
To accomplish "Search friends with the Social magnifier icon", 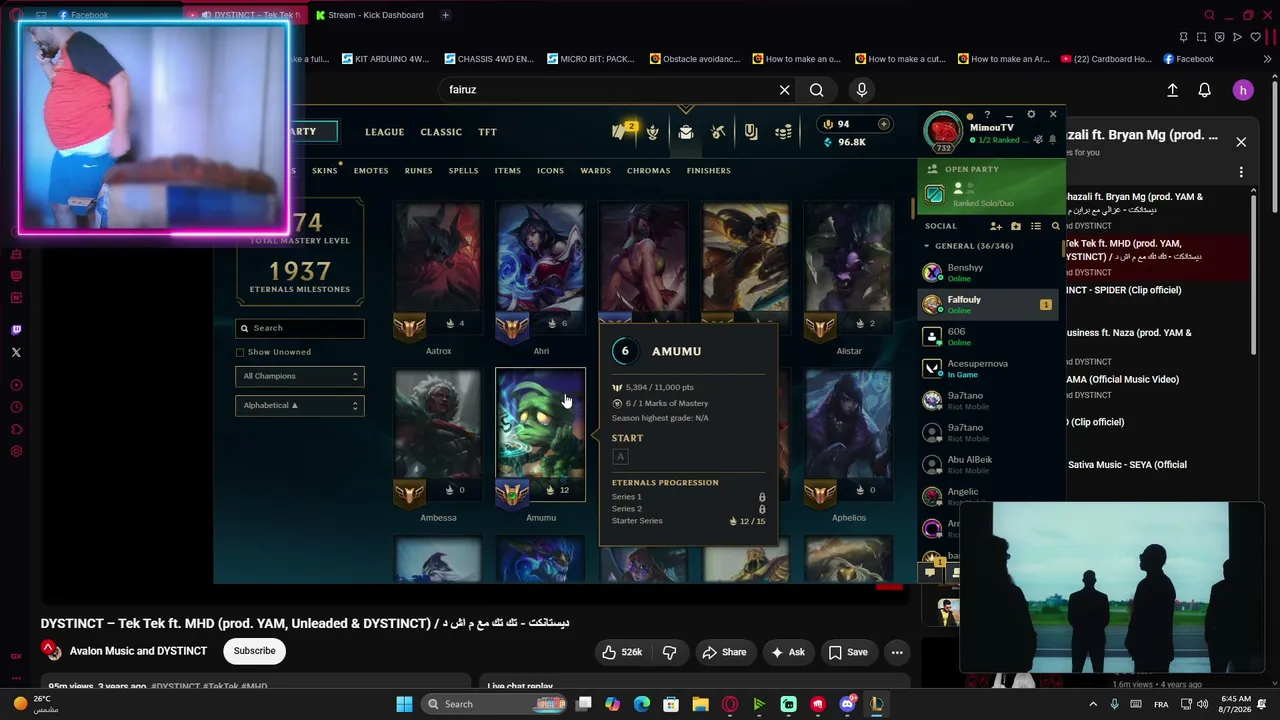I will pyautogui.click(x=1055, y=226).
